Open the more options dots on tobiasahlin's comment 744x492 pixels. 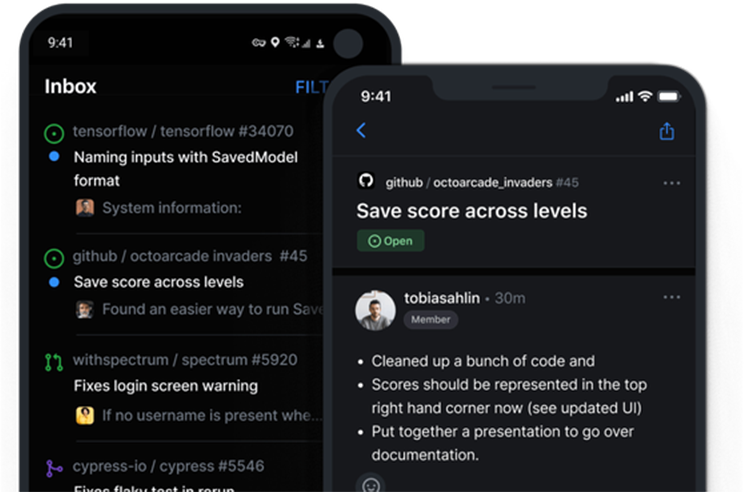point(671,297)
